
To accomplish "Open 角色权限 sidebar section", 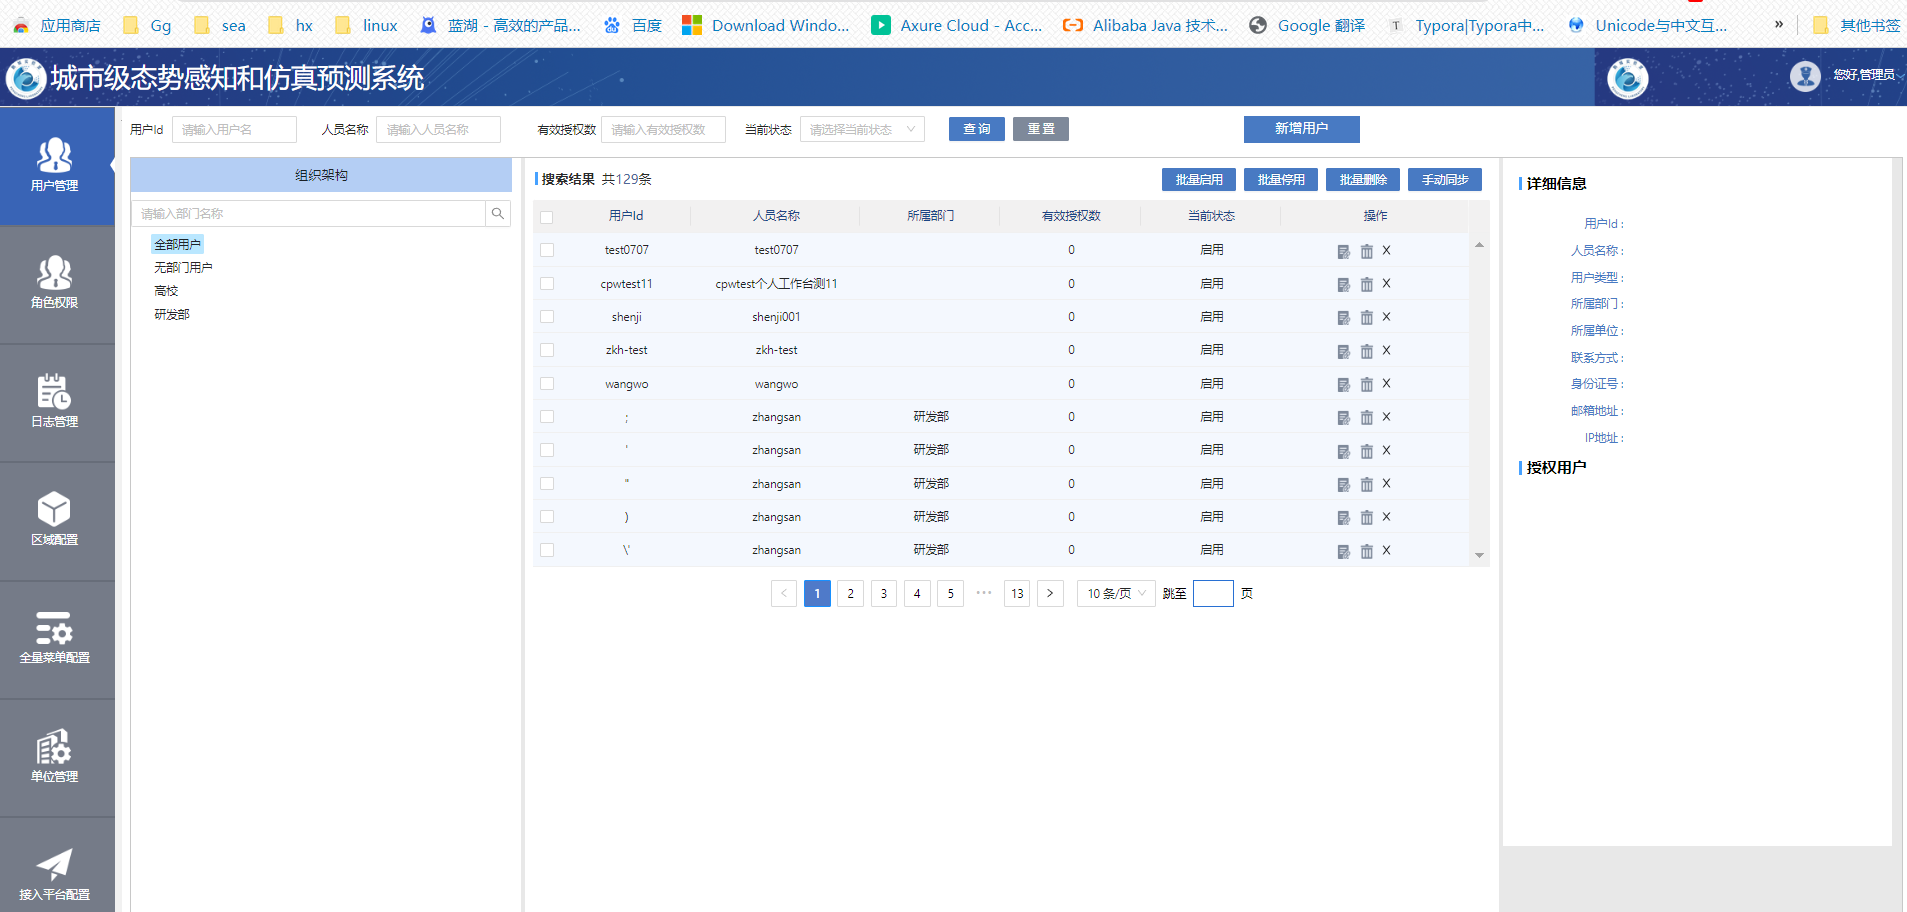I will point(55,284).
